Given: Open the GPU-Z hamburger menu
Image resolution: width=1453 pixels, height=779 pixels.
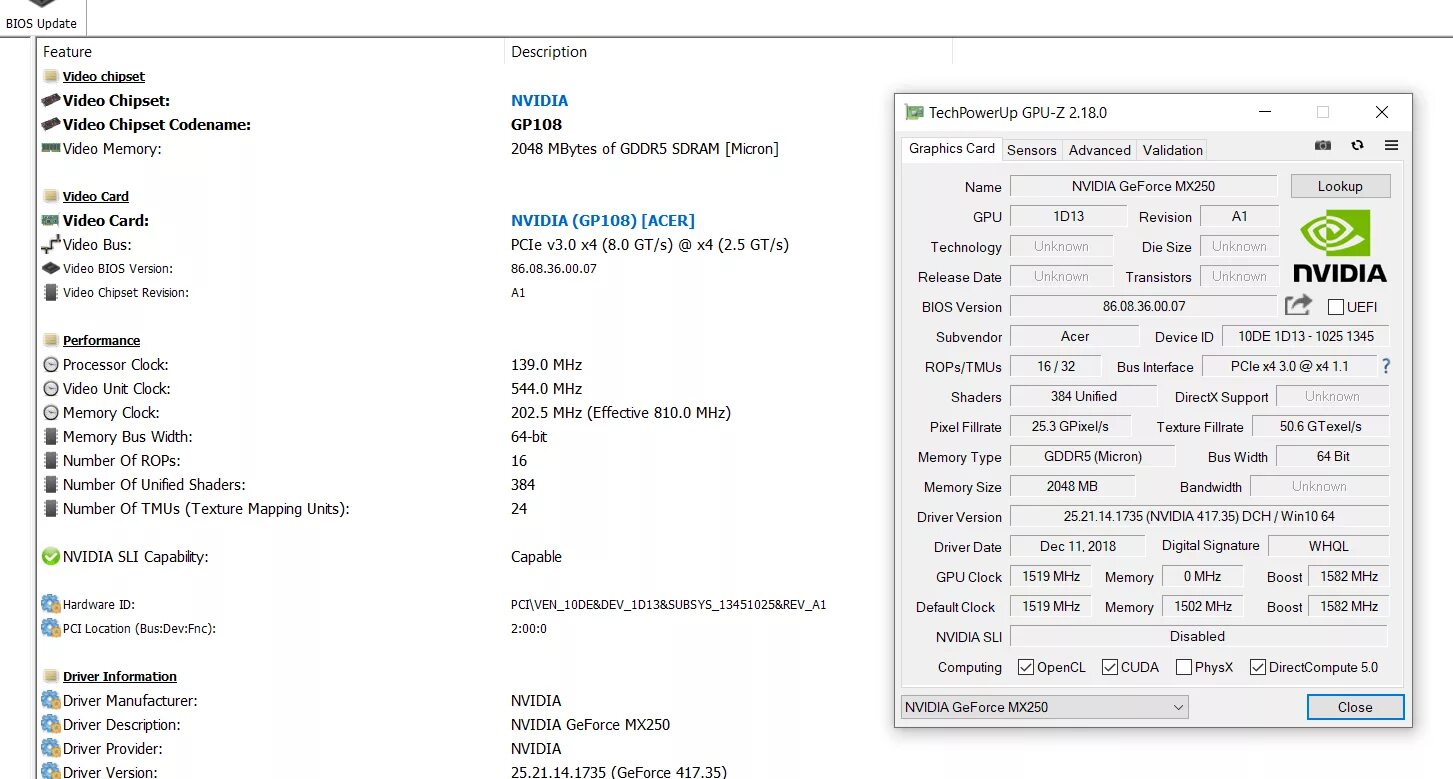Looking at the screenshot, I should coord(1391,146).
